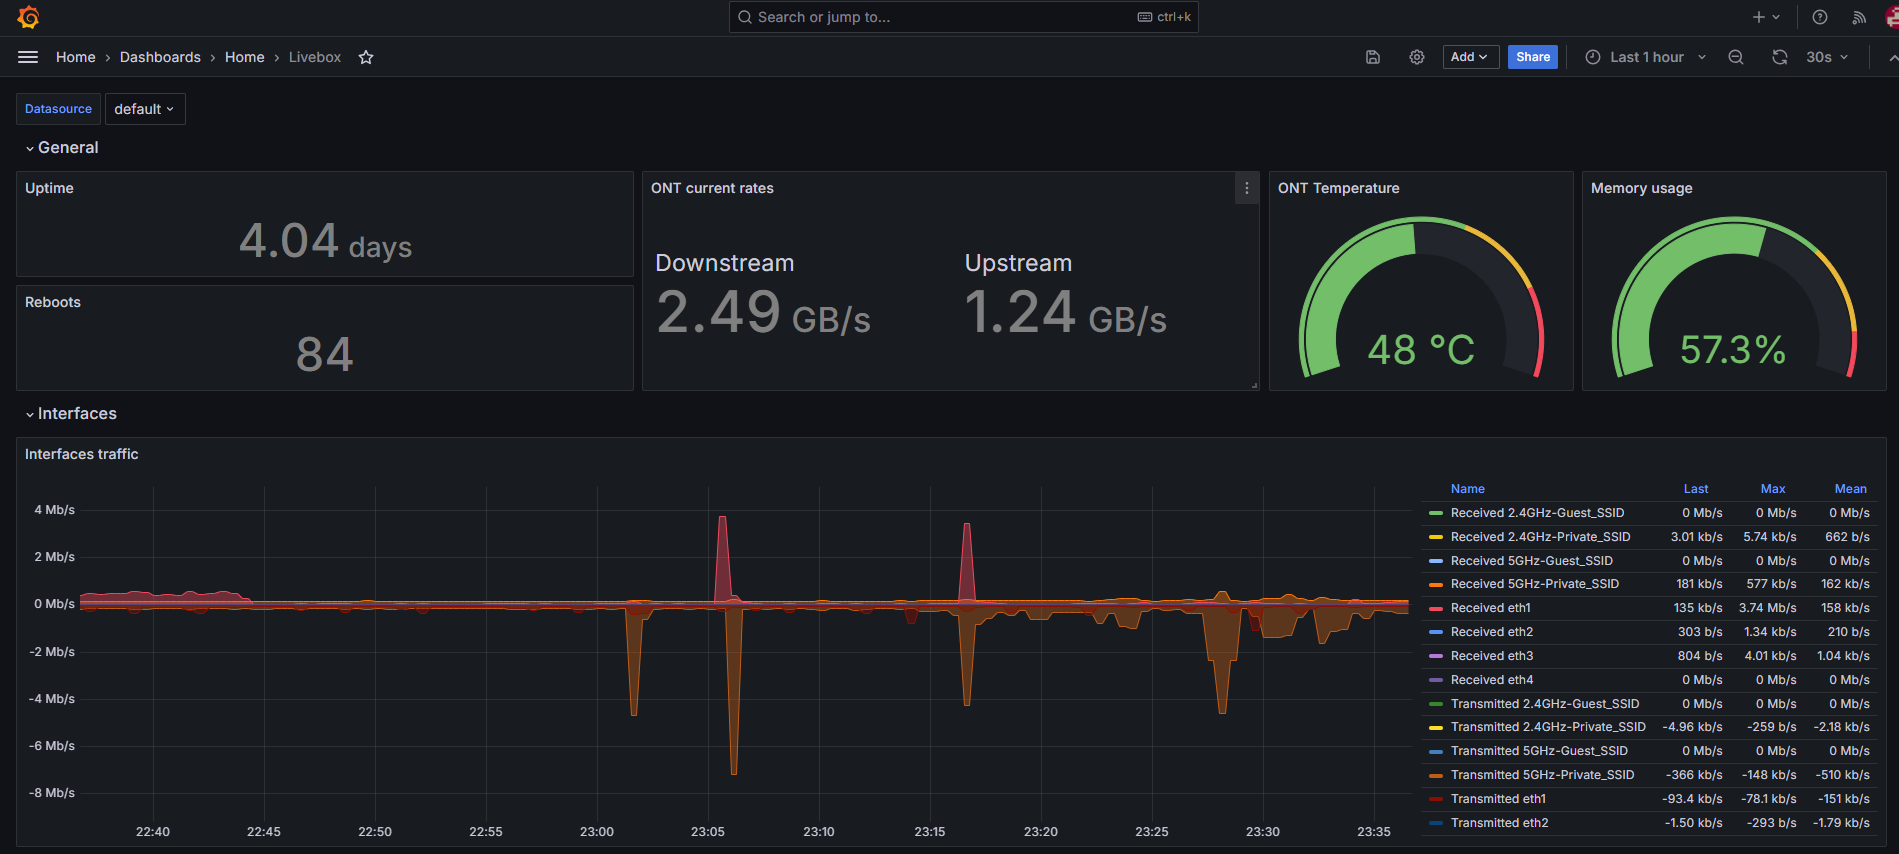Go to Dashboards breadcrumb
This screenshot has width=1899, height=854.
click(160, 57)
